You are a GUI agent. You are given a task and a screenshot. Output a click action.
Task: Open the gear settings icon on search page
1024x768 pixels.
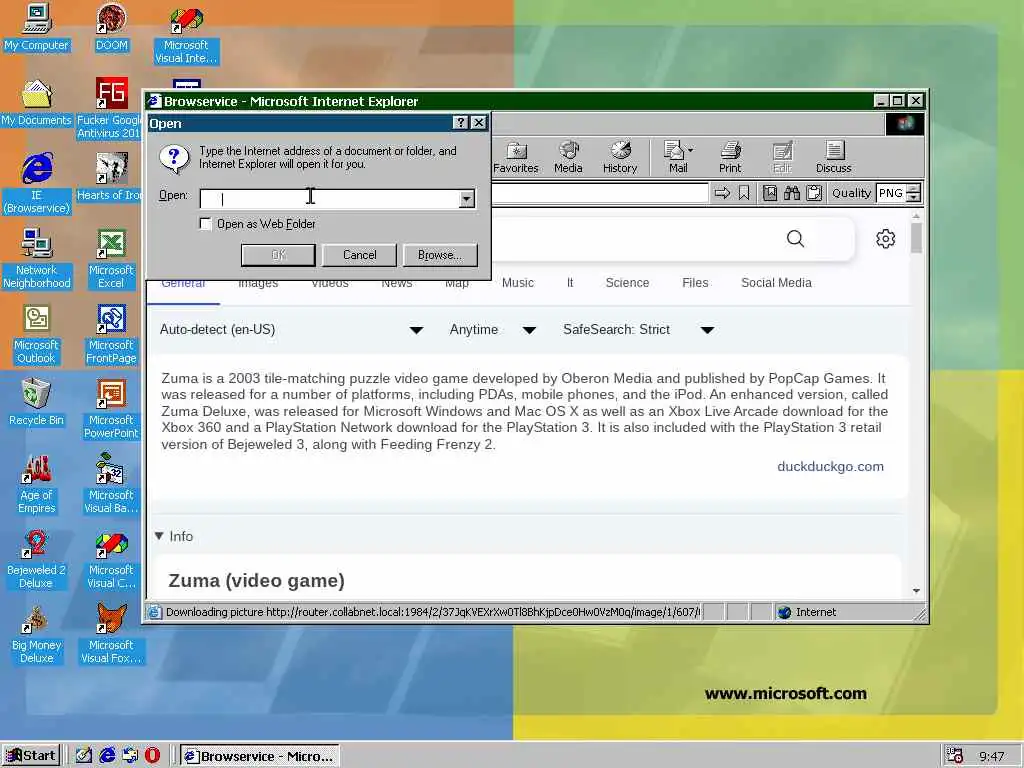886,238
